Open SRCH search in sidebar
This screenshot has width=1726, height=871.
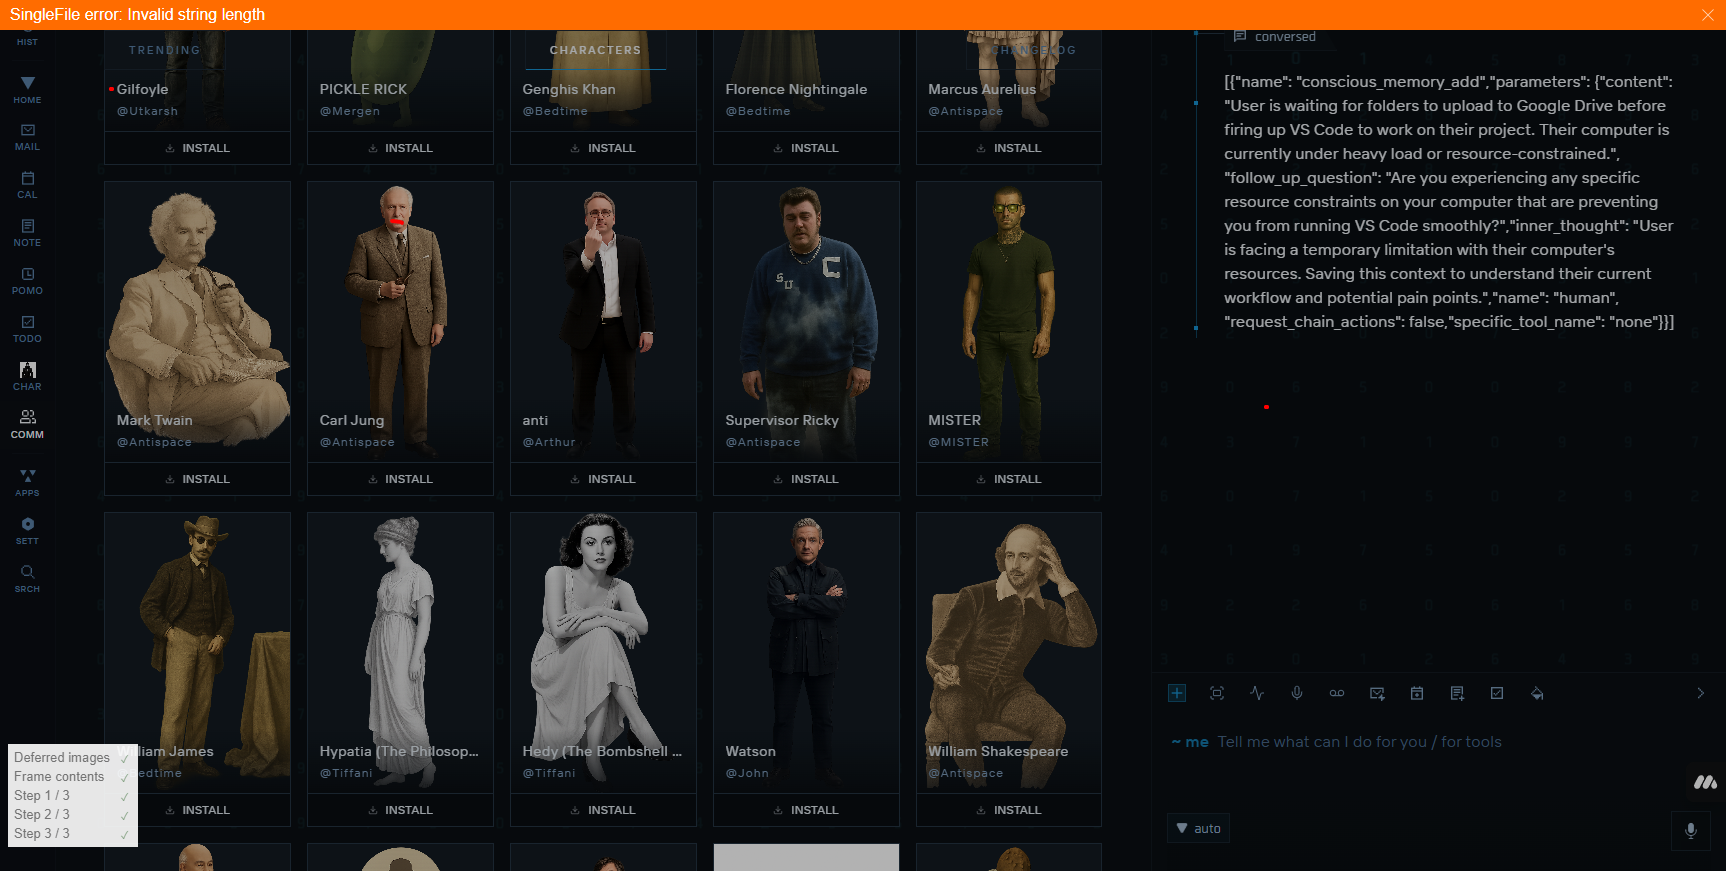pyautogui.click(x=27, y=579)
